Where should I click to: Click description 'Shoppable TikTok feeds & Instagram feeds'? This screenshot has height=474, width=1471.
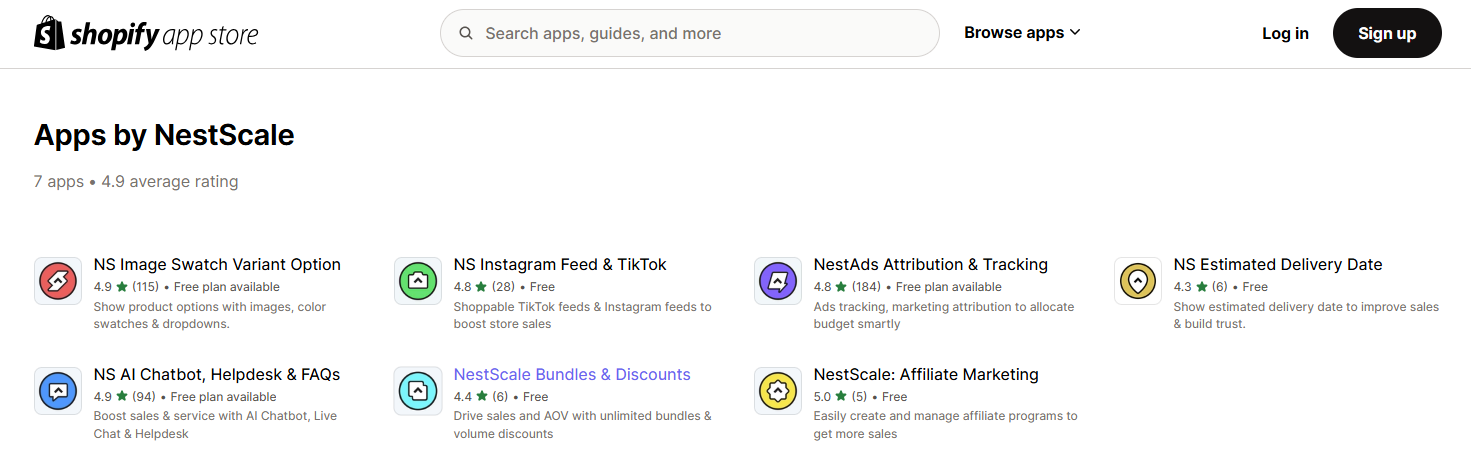pyautogui.click(x=582, y=315)
